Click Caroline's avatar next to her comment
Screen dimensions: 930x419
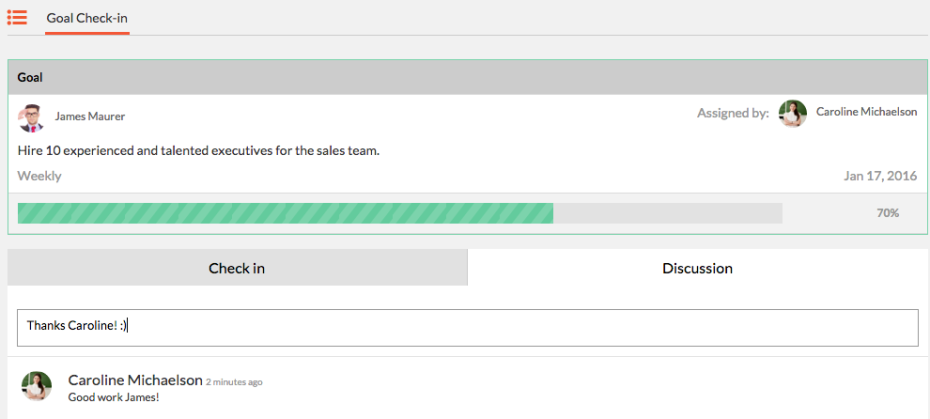tap(37, 386)
